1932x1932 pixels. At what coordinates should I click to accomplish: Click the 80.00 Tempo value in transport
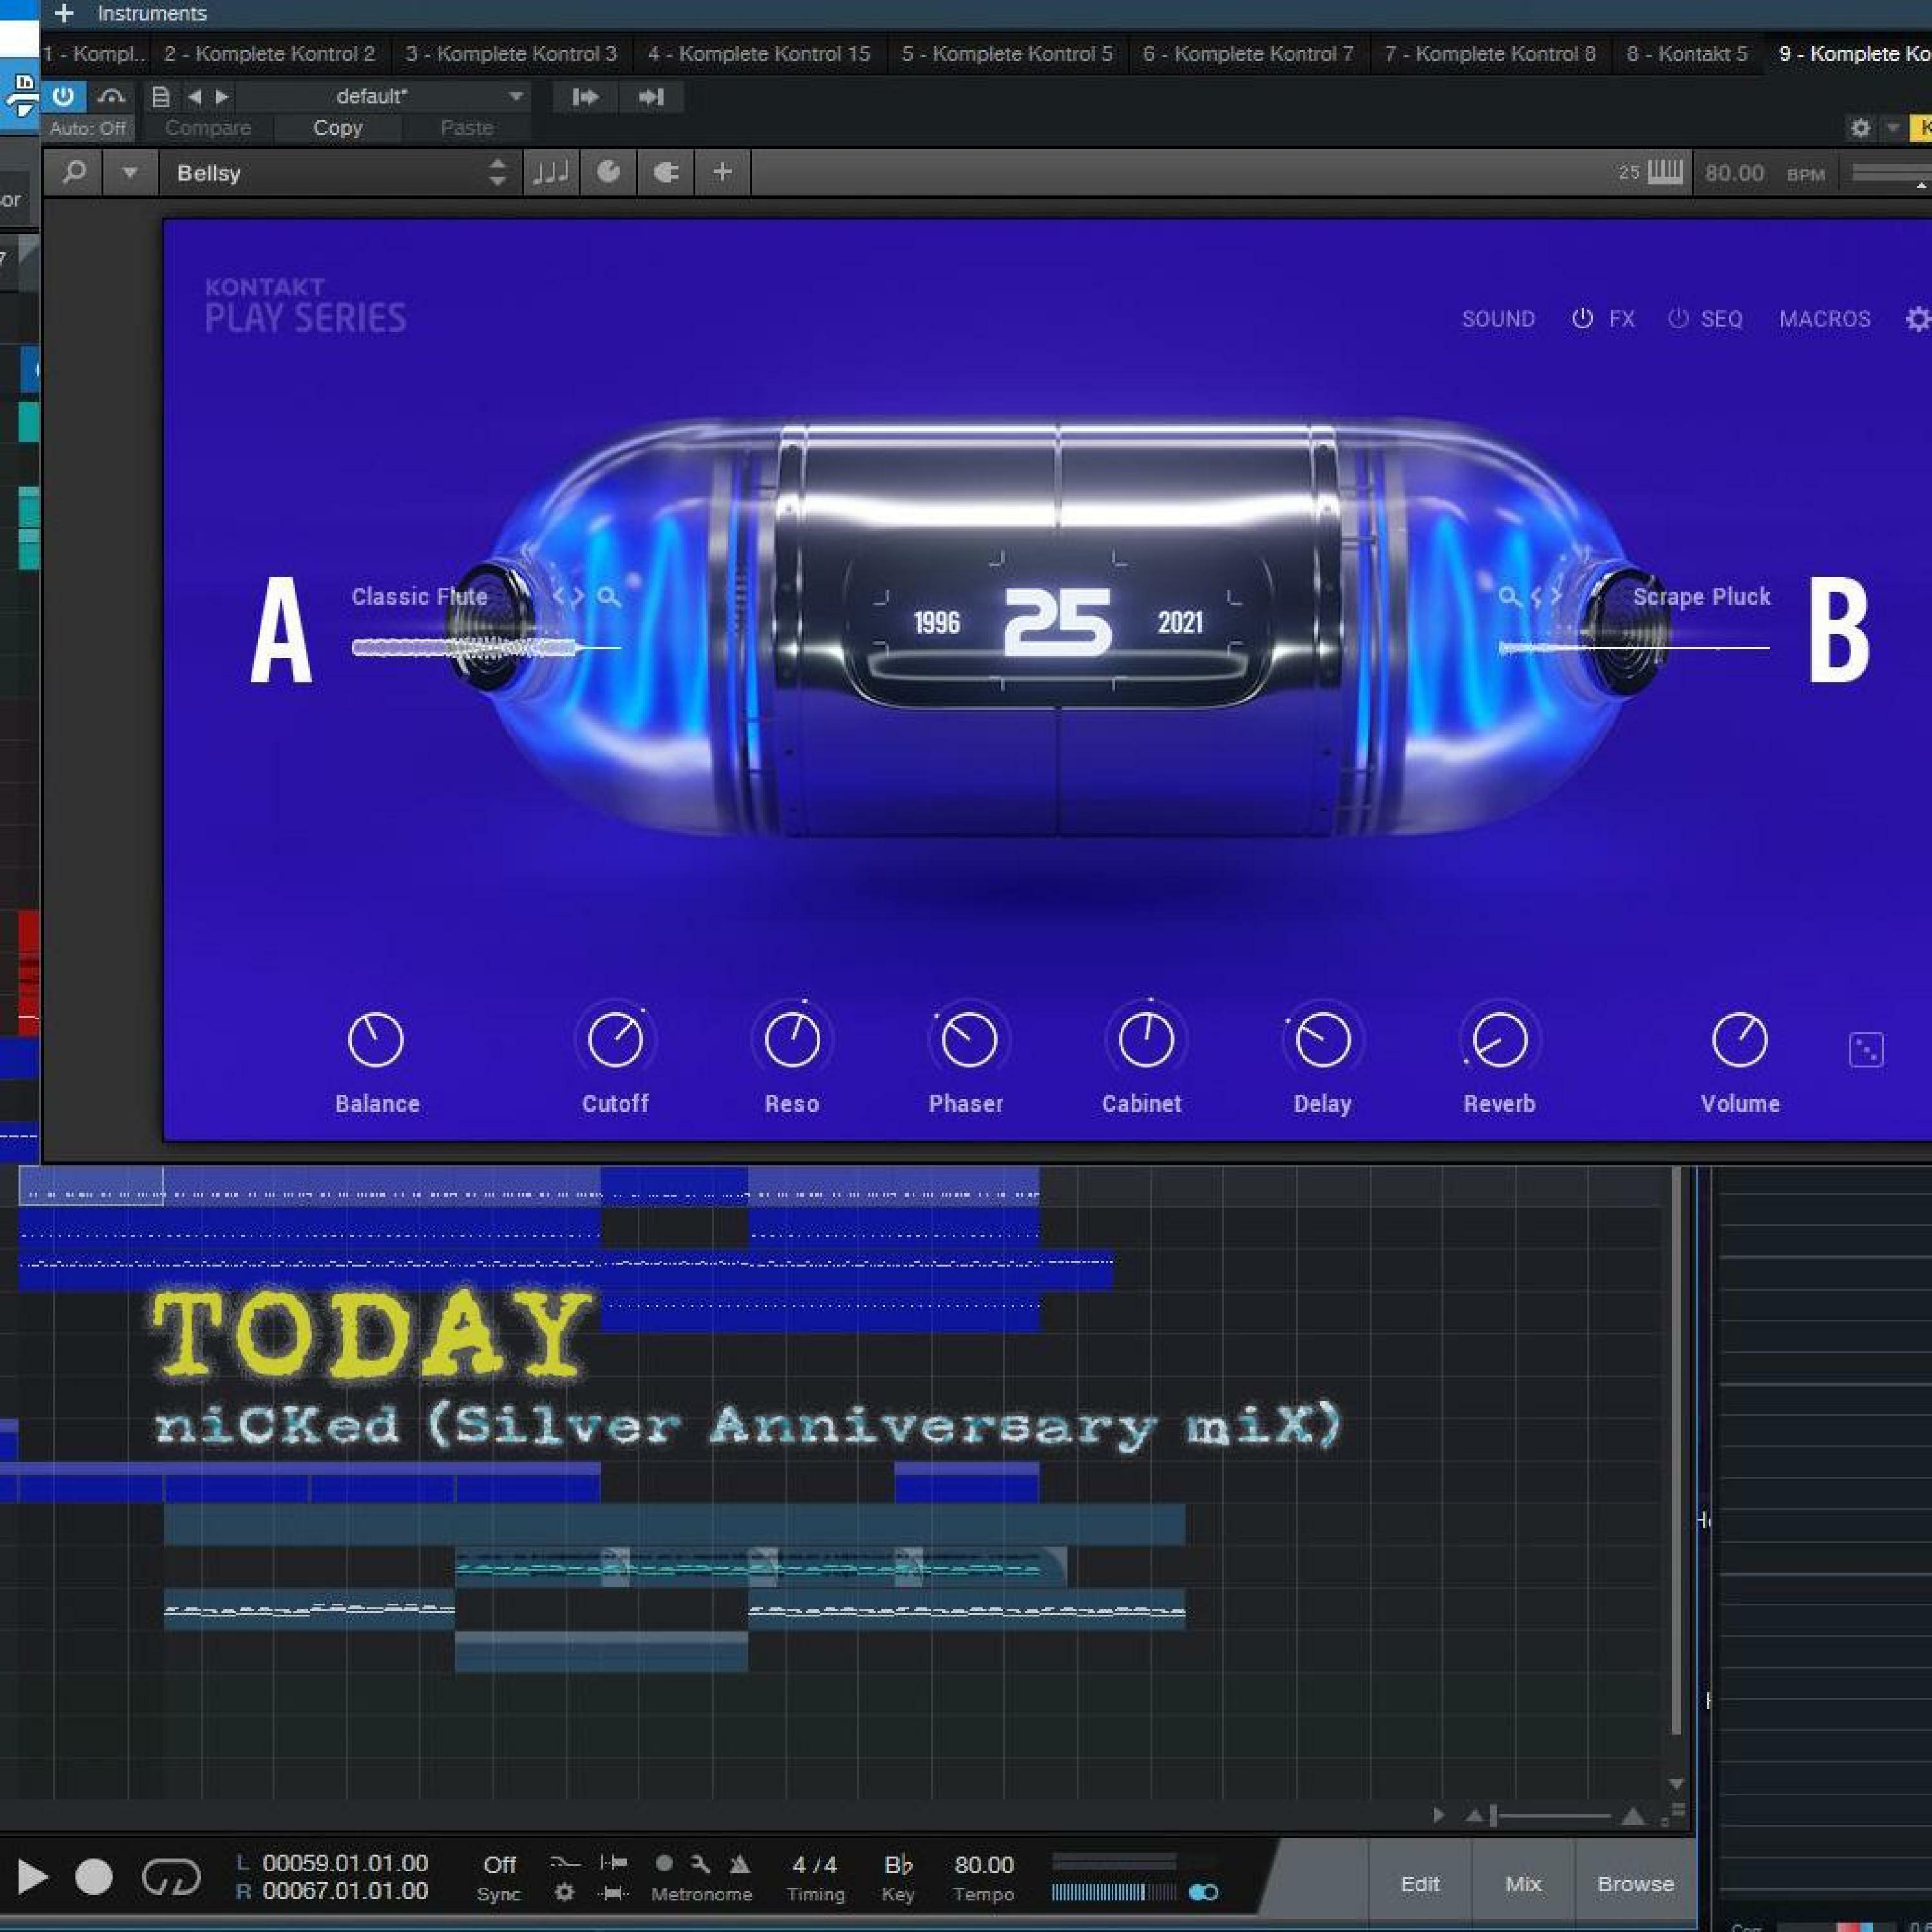click(984, 1865)
